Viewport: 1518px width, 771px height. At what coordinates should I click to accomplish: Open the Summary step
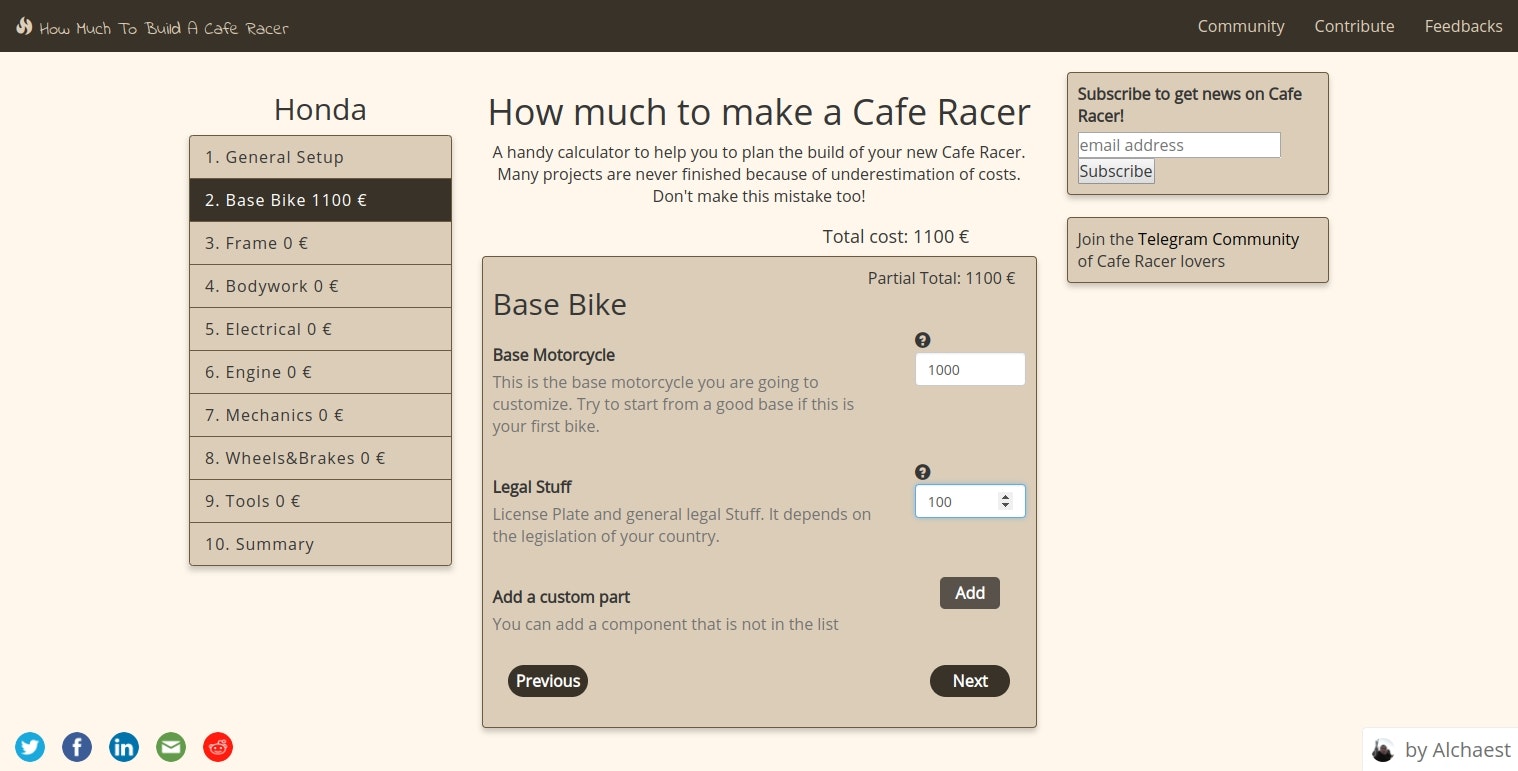[x=320, y=544]
